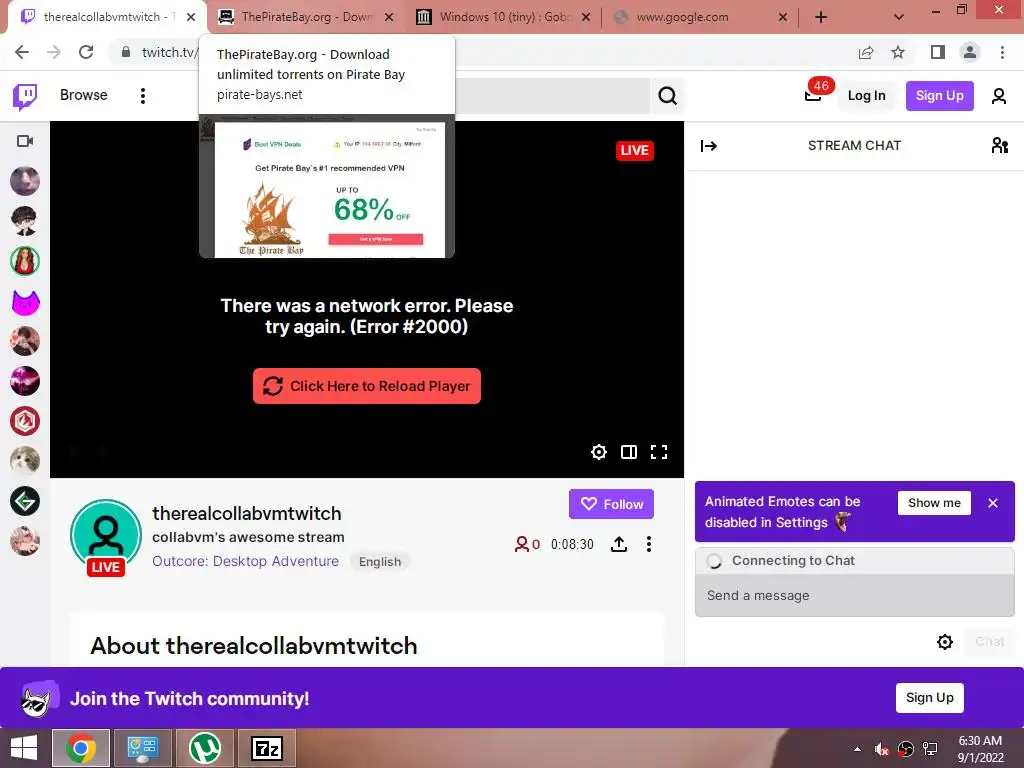The image size is (1024, 768).
Task: Click the Log In button
Action: (x=866, y=96)
